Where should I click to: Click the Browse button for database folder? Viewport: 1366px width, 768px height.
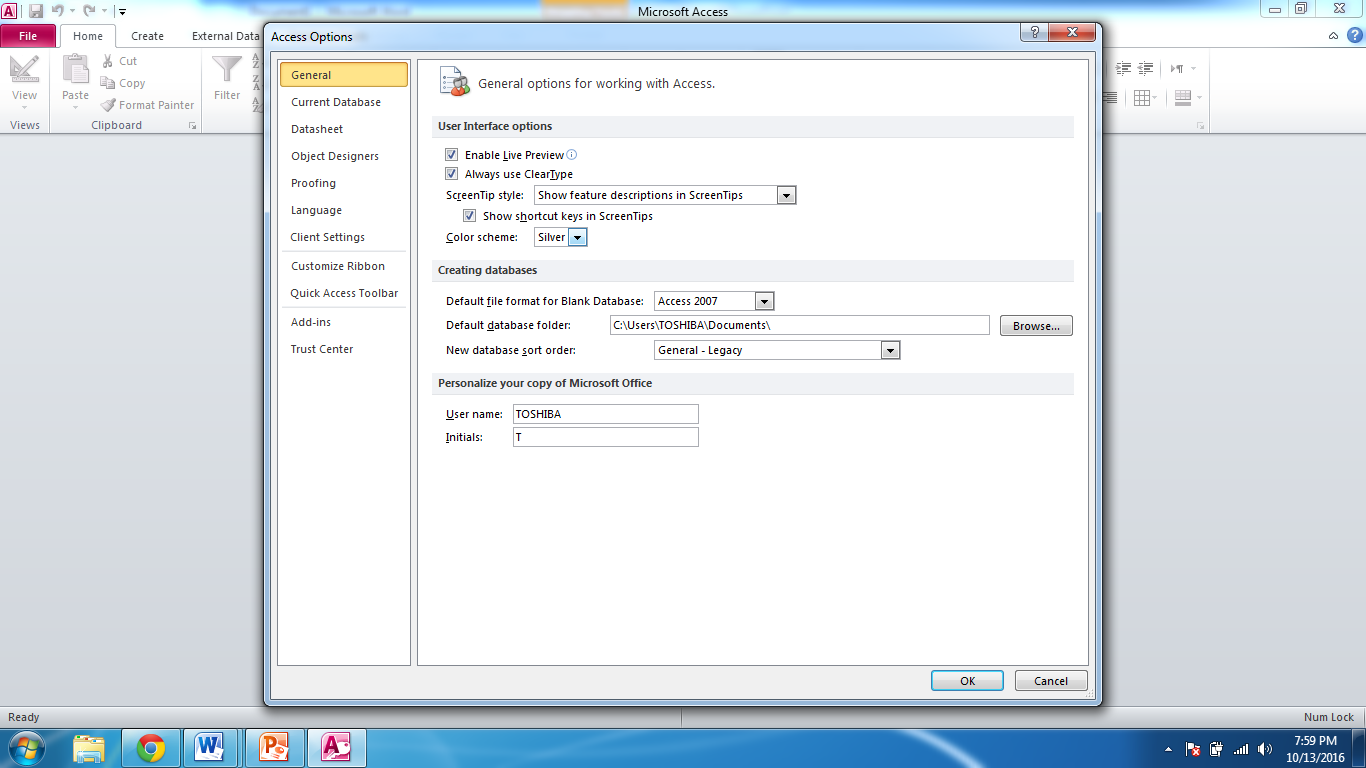[1036, 325]
